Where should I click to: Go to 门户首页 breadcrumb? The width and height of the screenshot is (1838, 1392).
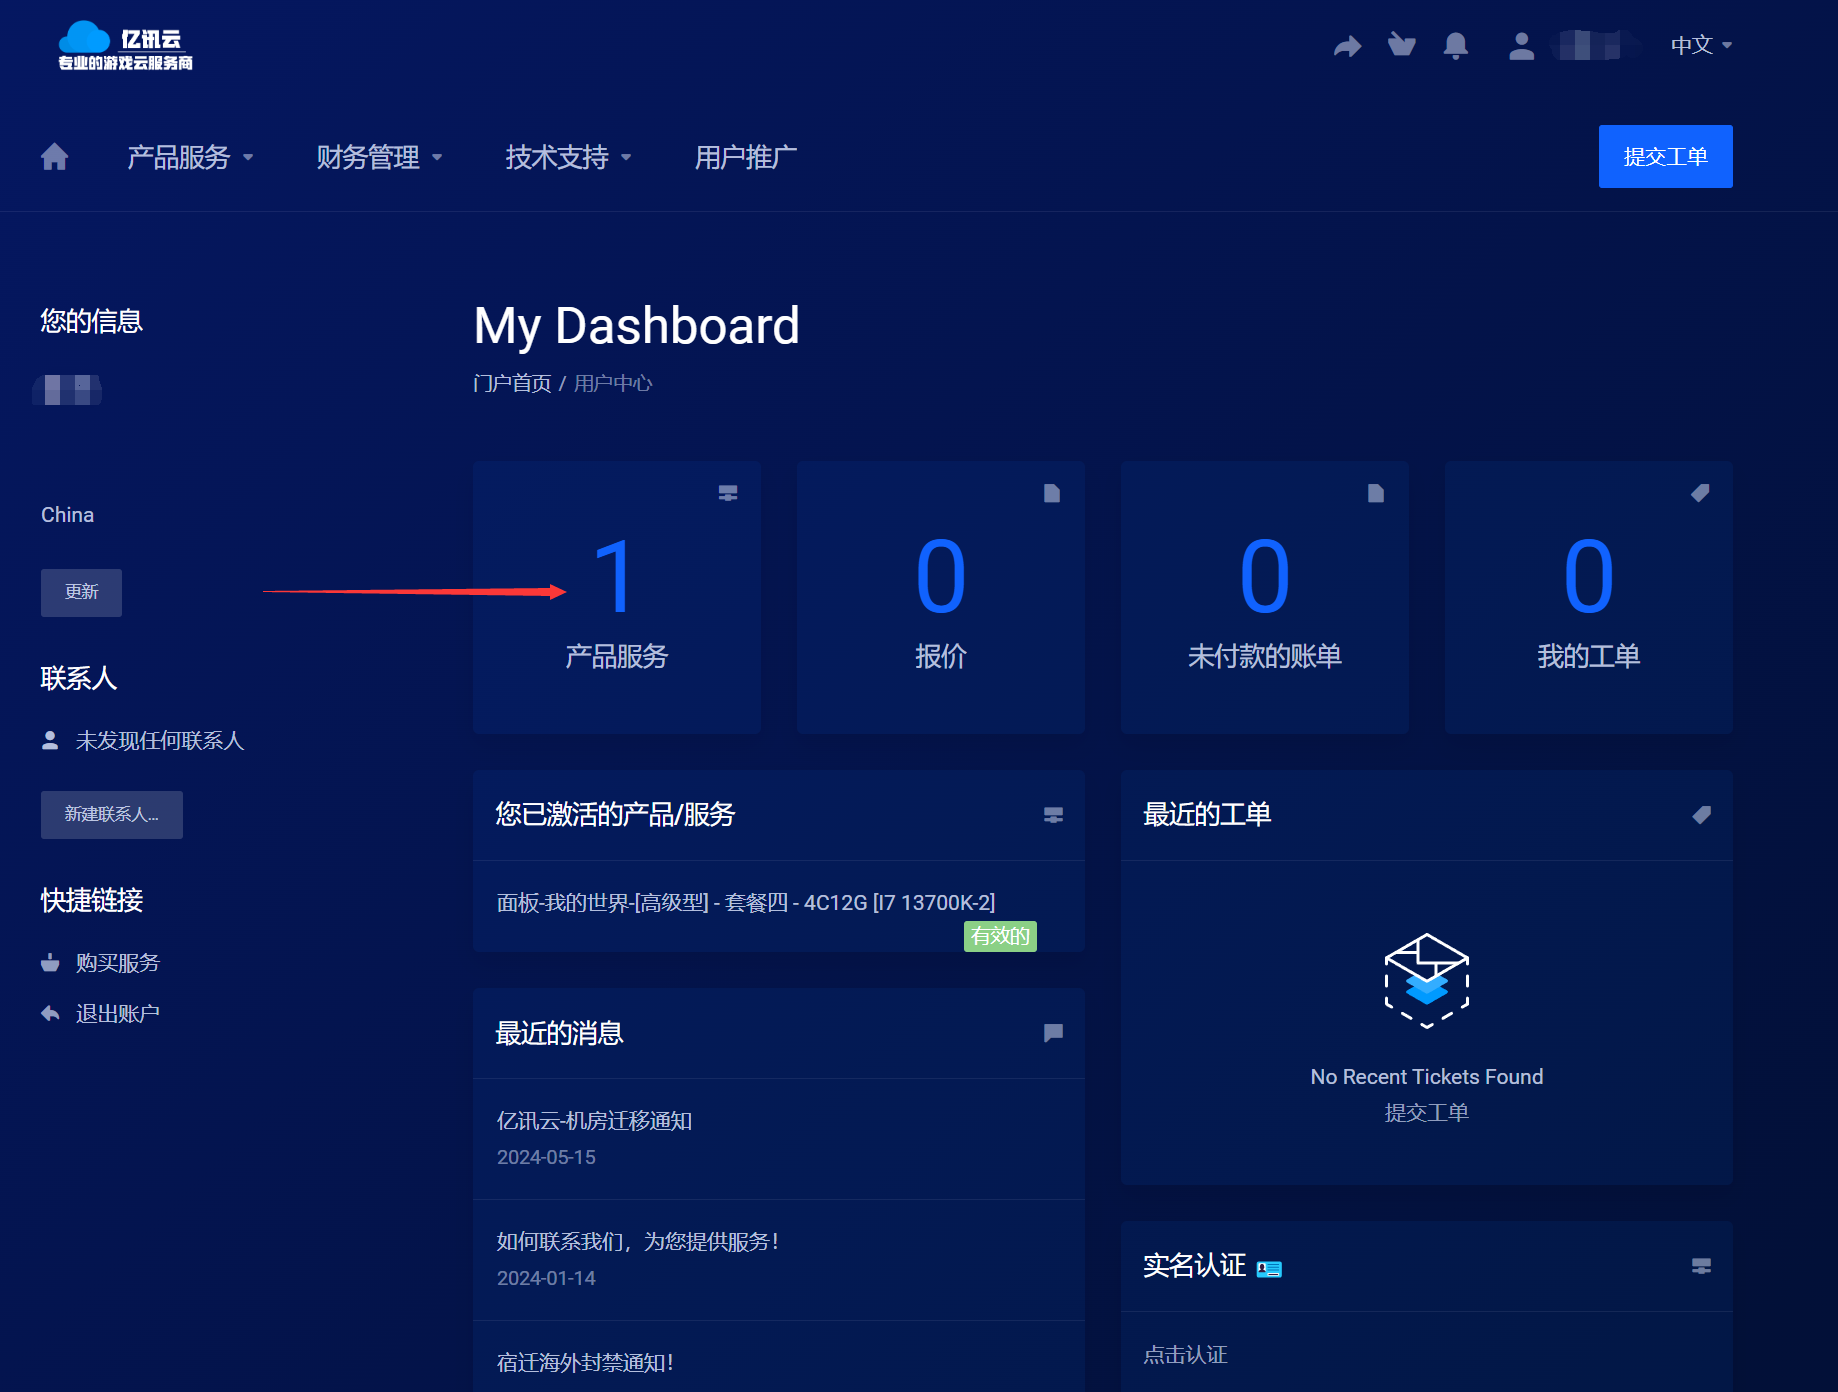pos(512,383)
